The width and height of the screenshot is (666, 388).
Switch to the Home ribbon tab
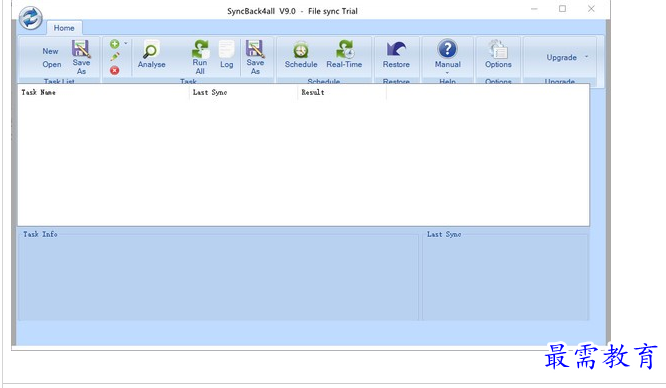[64, 28]
